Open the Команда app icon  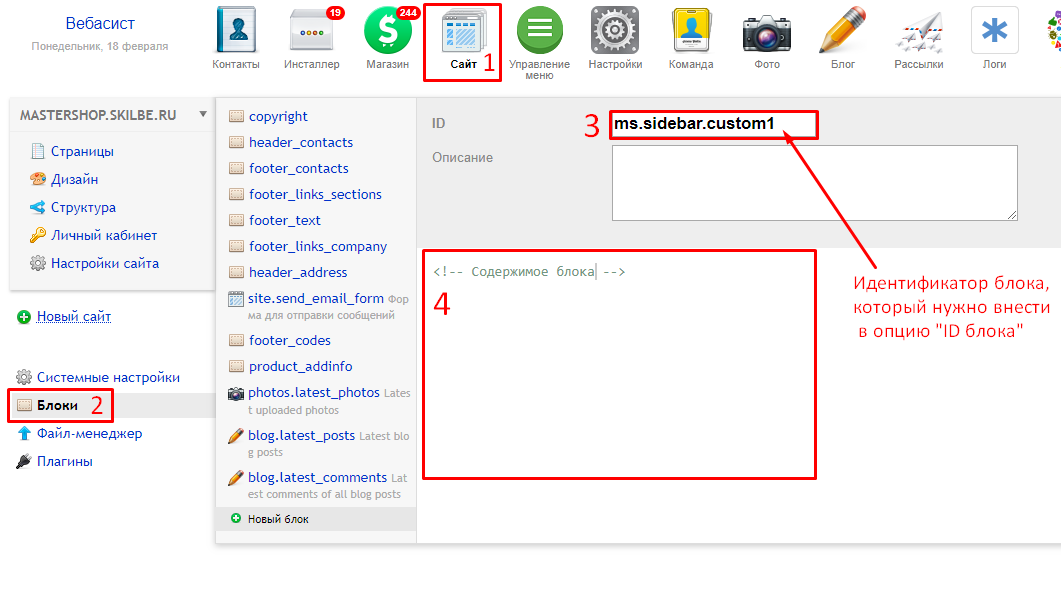tap(691, 33)
